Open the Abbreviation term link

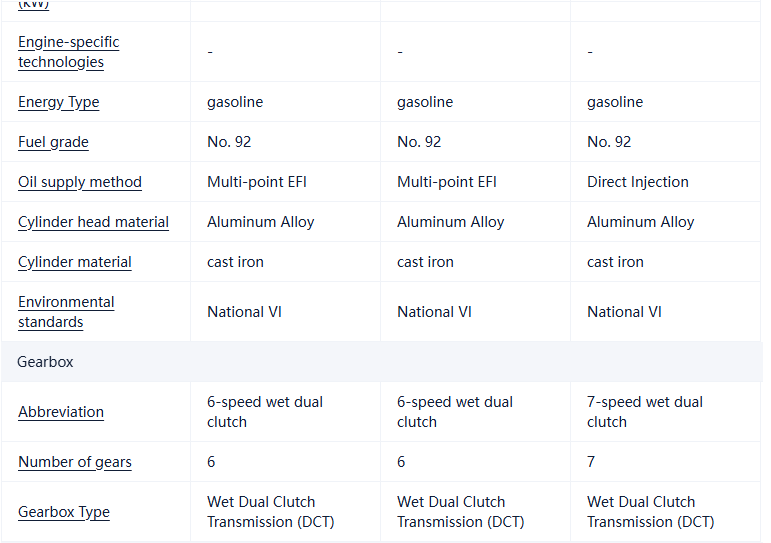pyautogui.click(x=61, y=412)
